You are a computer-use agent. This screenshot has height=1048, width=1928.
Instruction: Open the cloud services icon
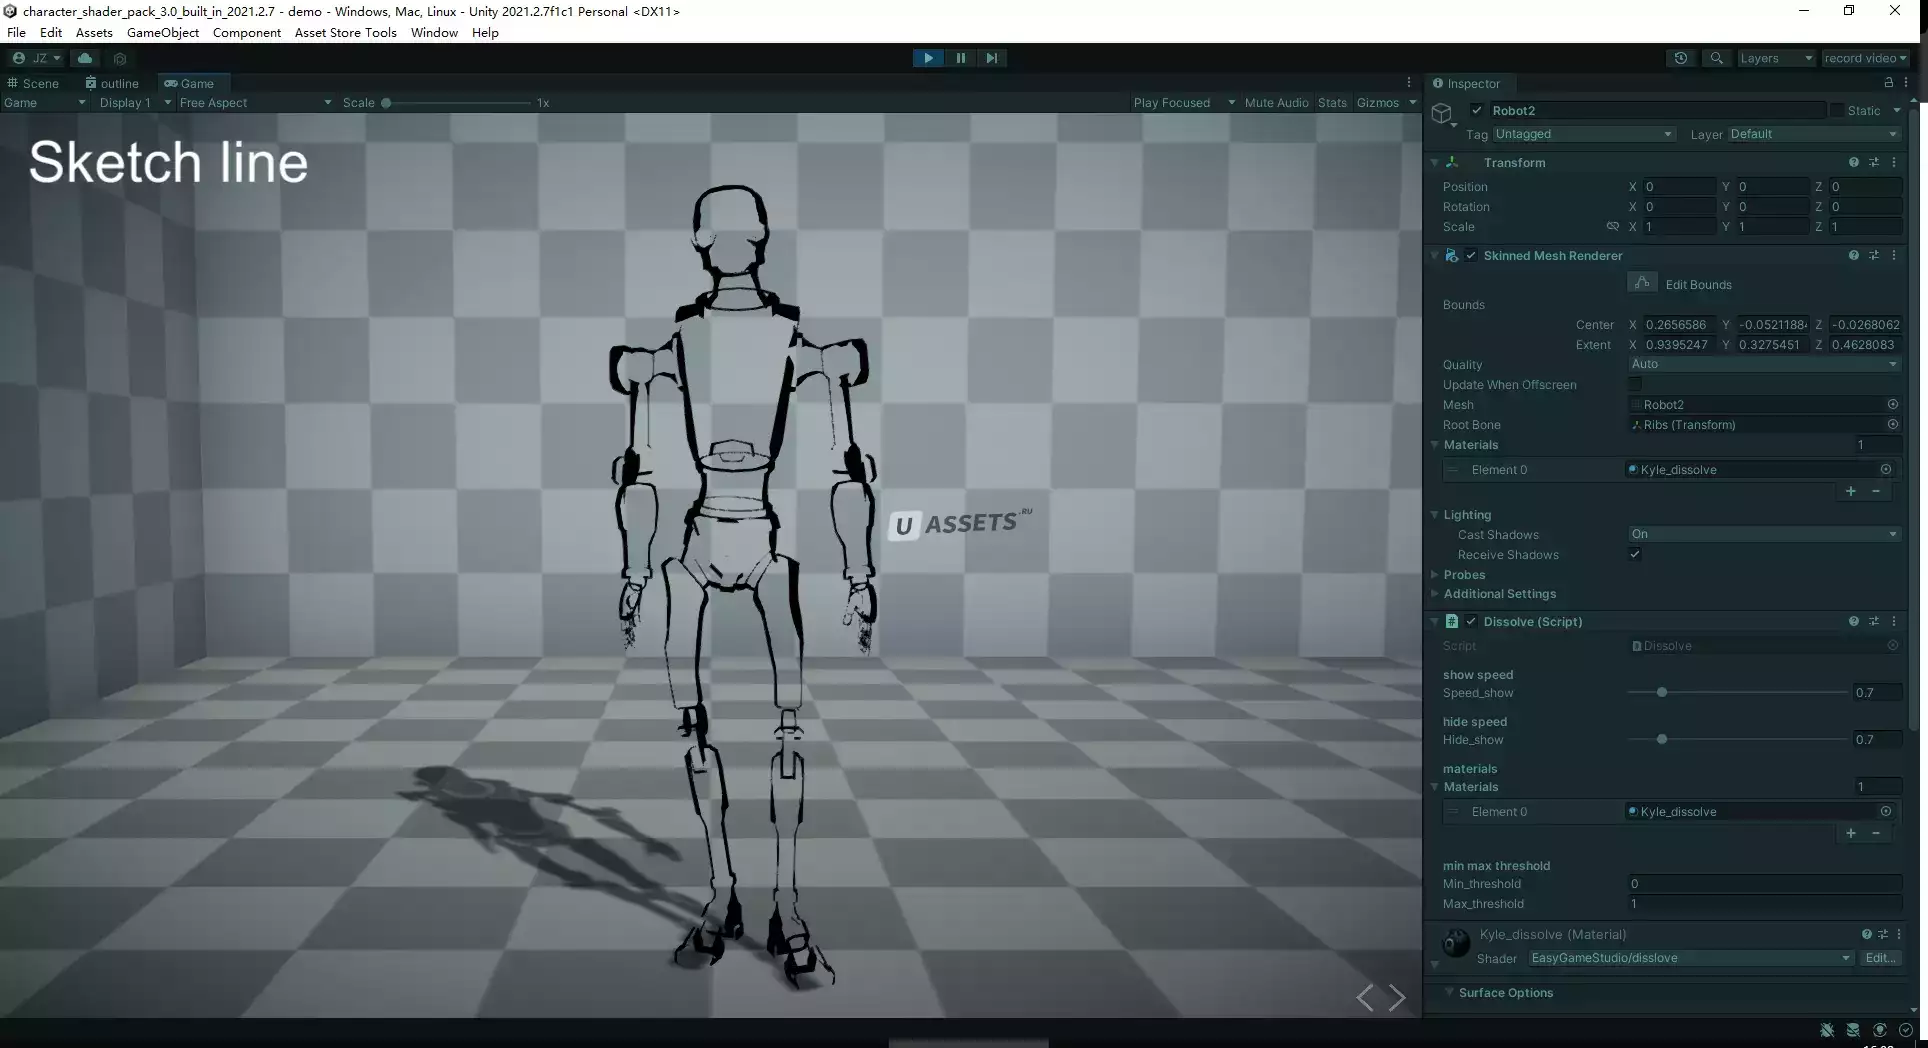coord(85,58)
